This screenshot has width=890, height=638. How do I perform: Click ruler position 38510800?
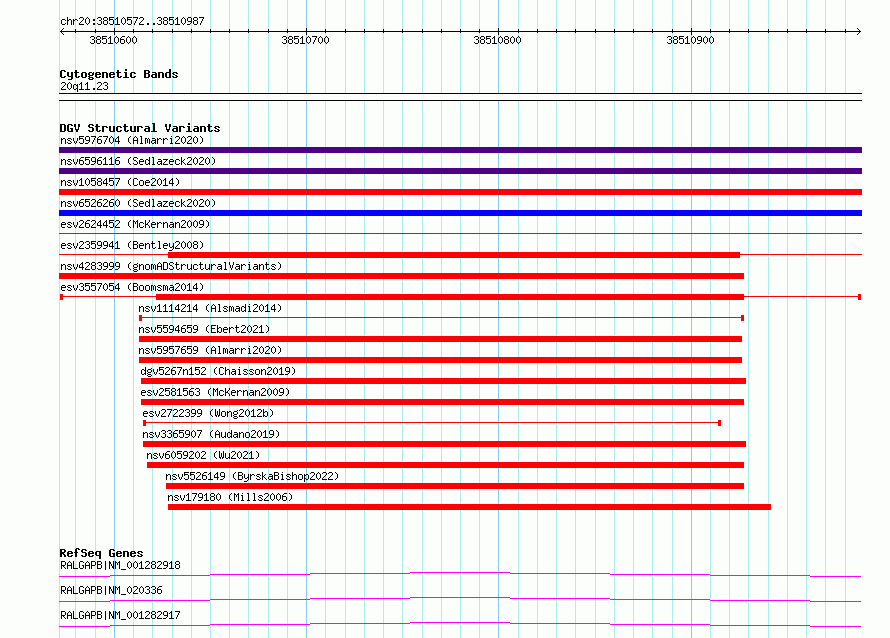coord(497,40)
